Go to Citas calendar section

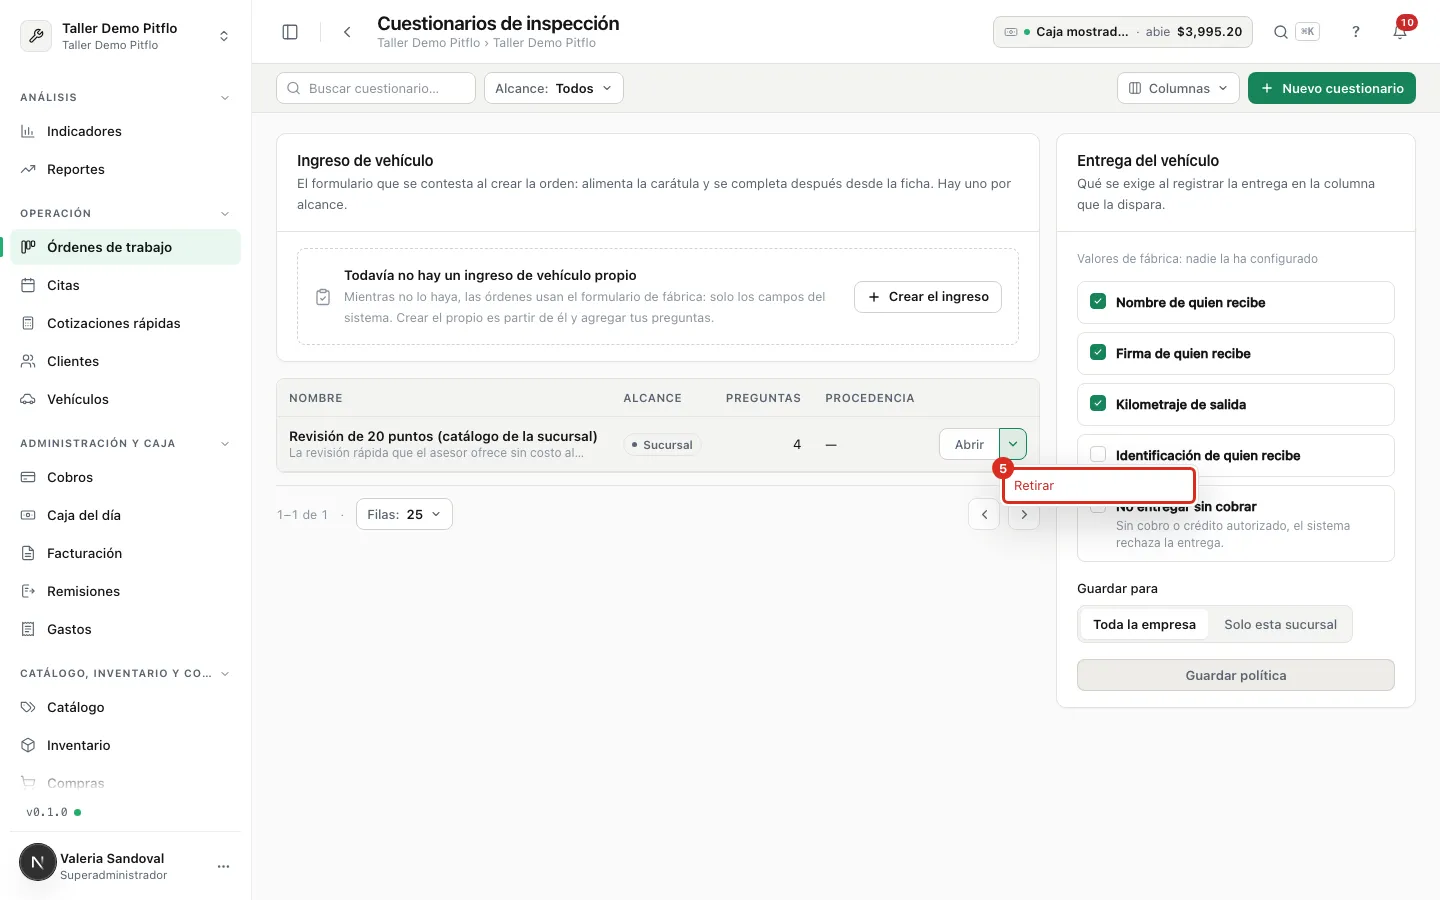125,285
